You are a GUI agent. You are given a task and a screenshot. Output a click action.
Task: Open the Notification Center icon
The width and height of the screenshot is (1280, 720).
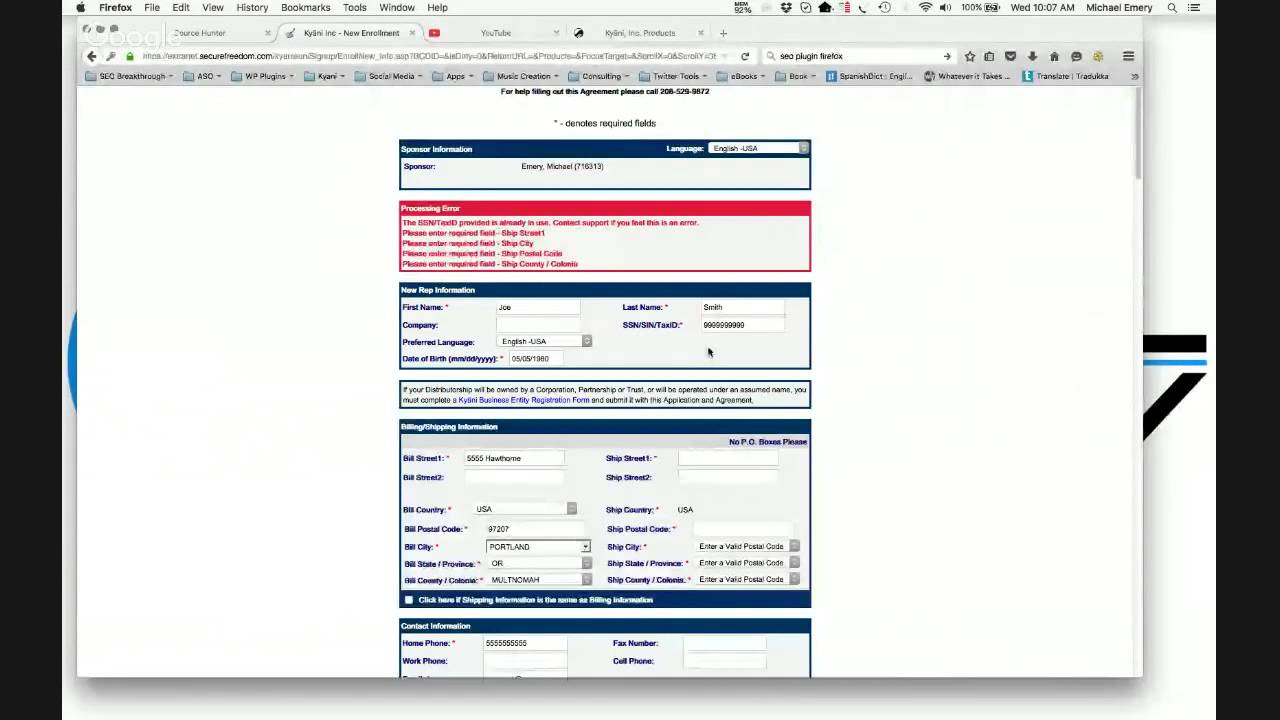pos(1194,7)
